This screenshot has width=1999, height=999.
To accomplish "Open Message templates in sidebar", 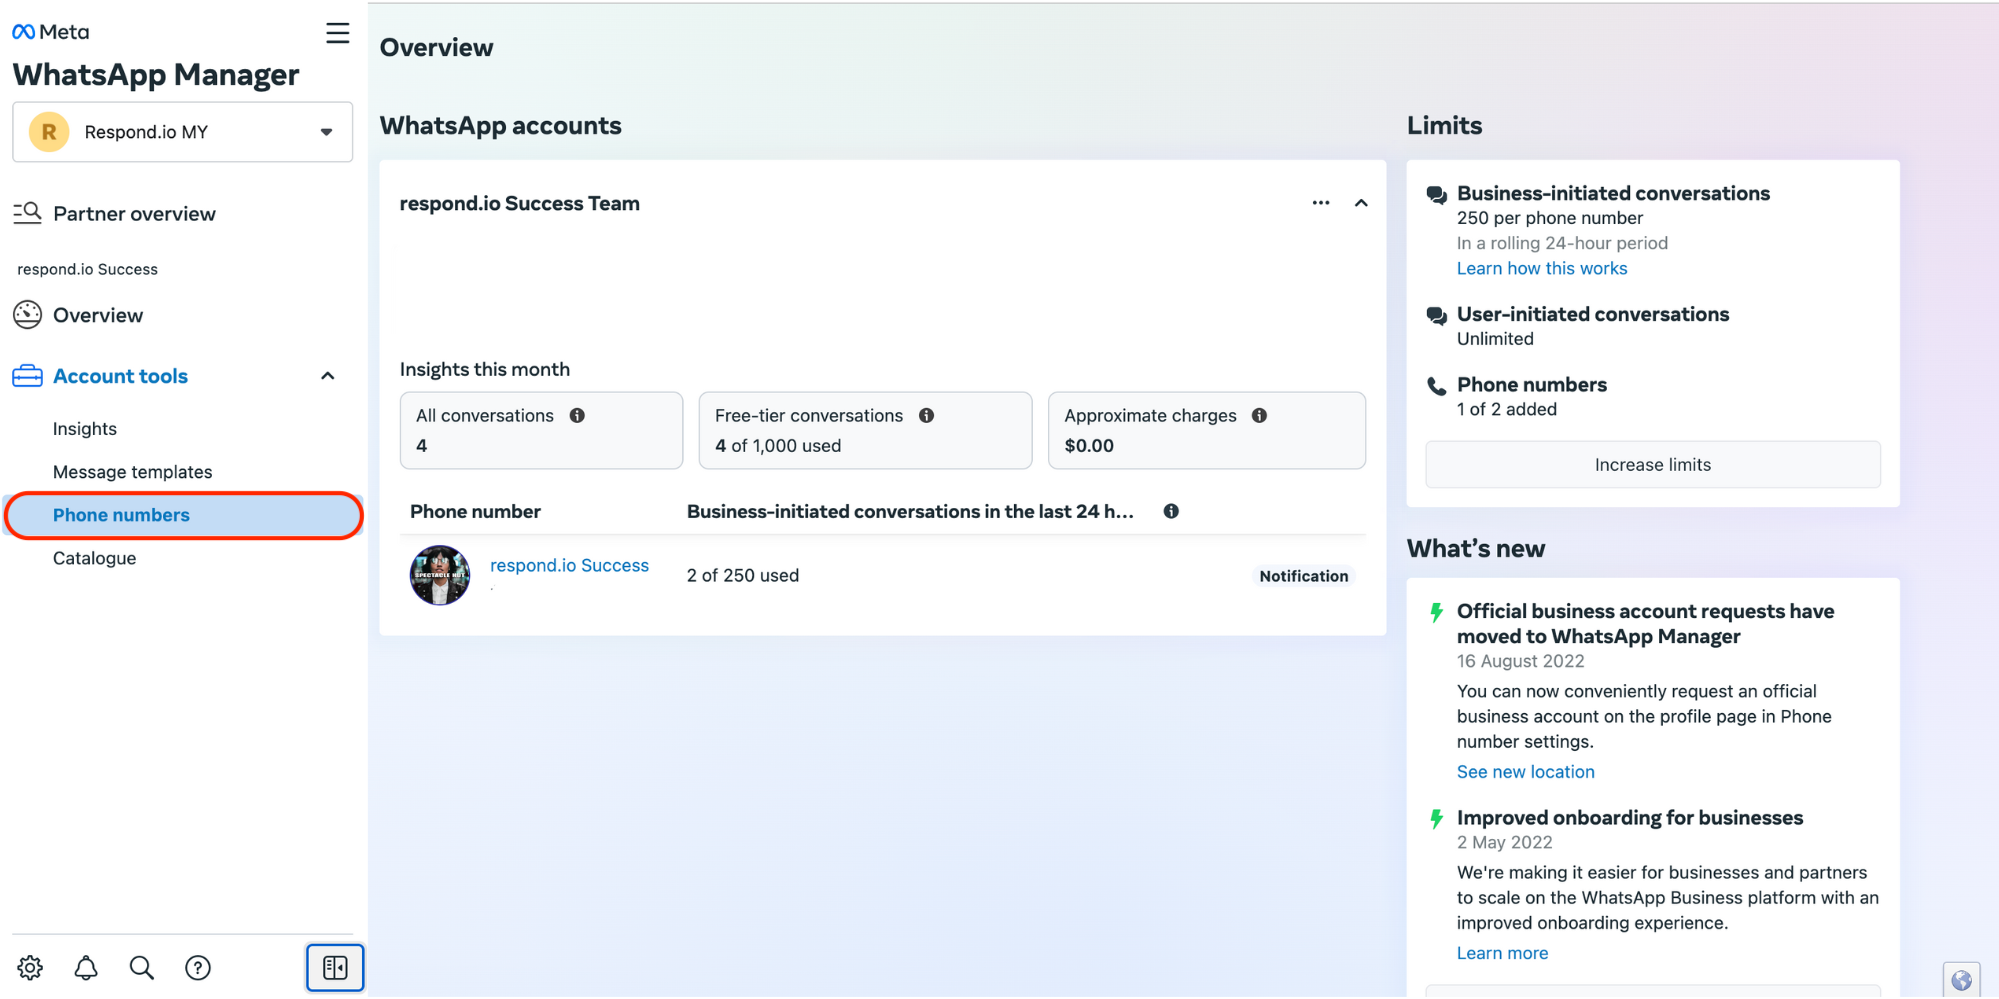I will [x=132, y=472].
